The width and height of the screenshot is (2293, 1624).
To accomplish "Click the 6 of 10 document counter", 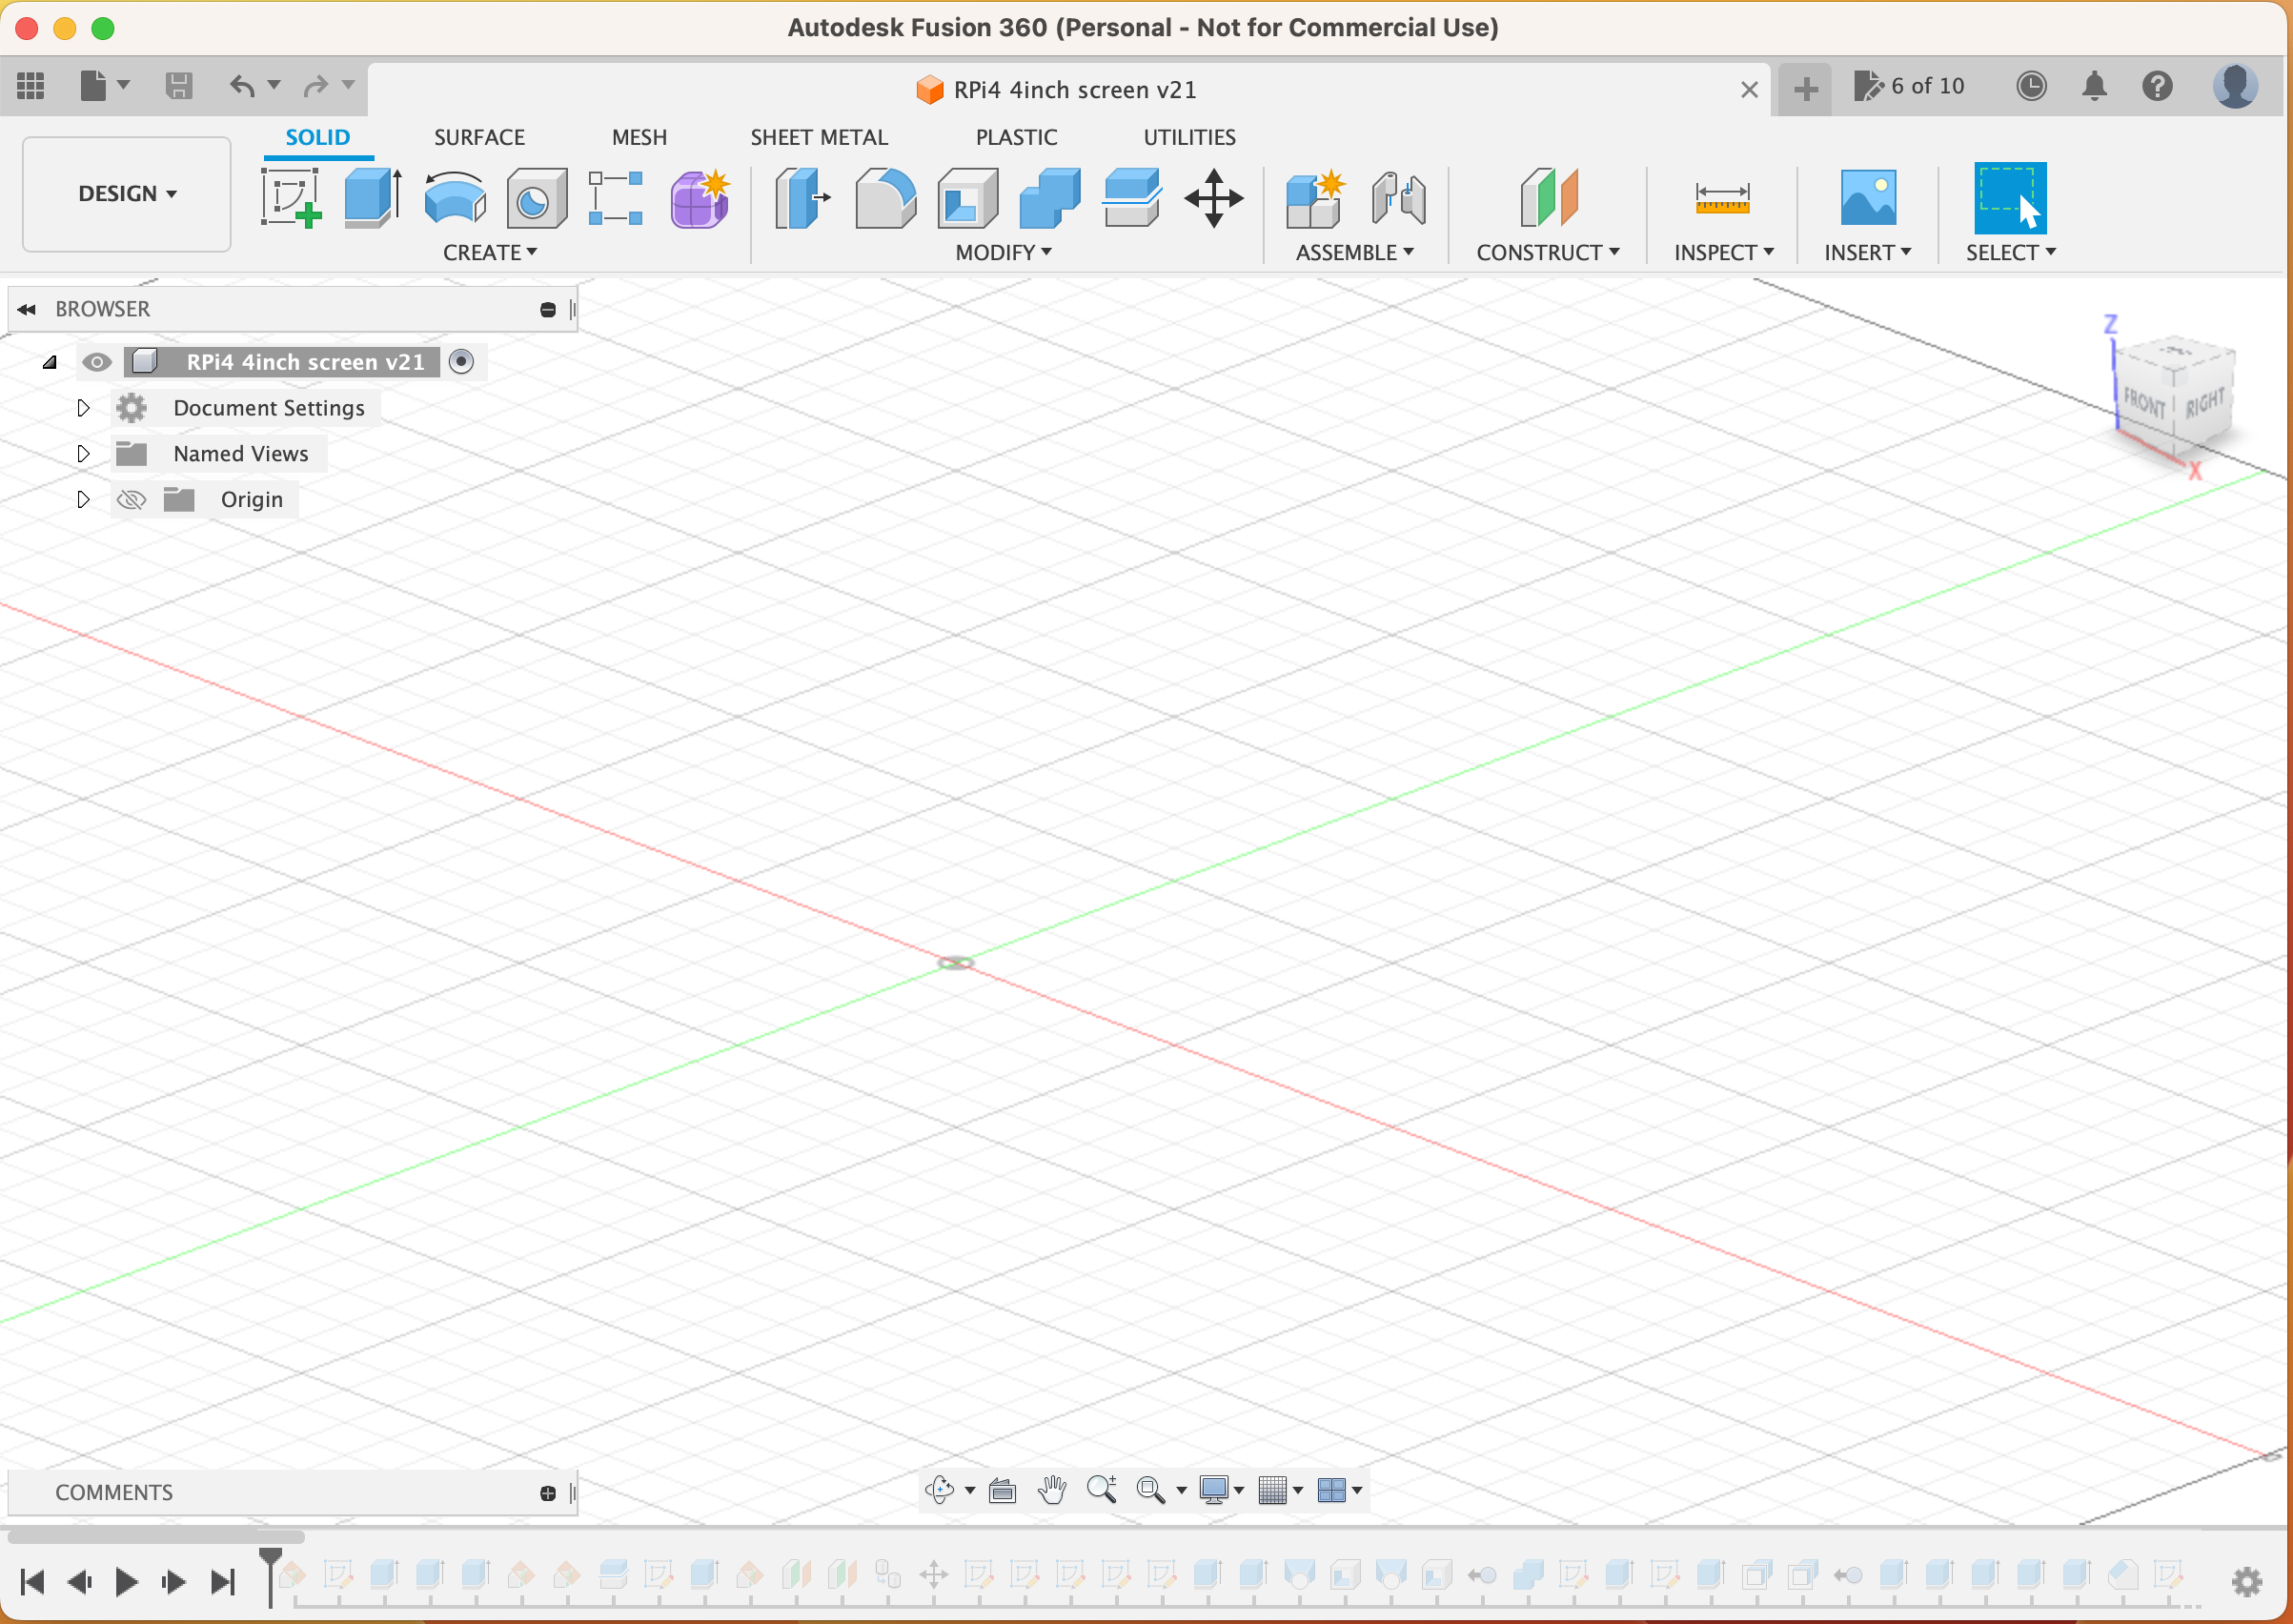I will (1909, 86).
